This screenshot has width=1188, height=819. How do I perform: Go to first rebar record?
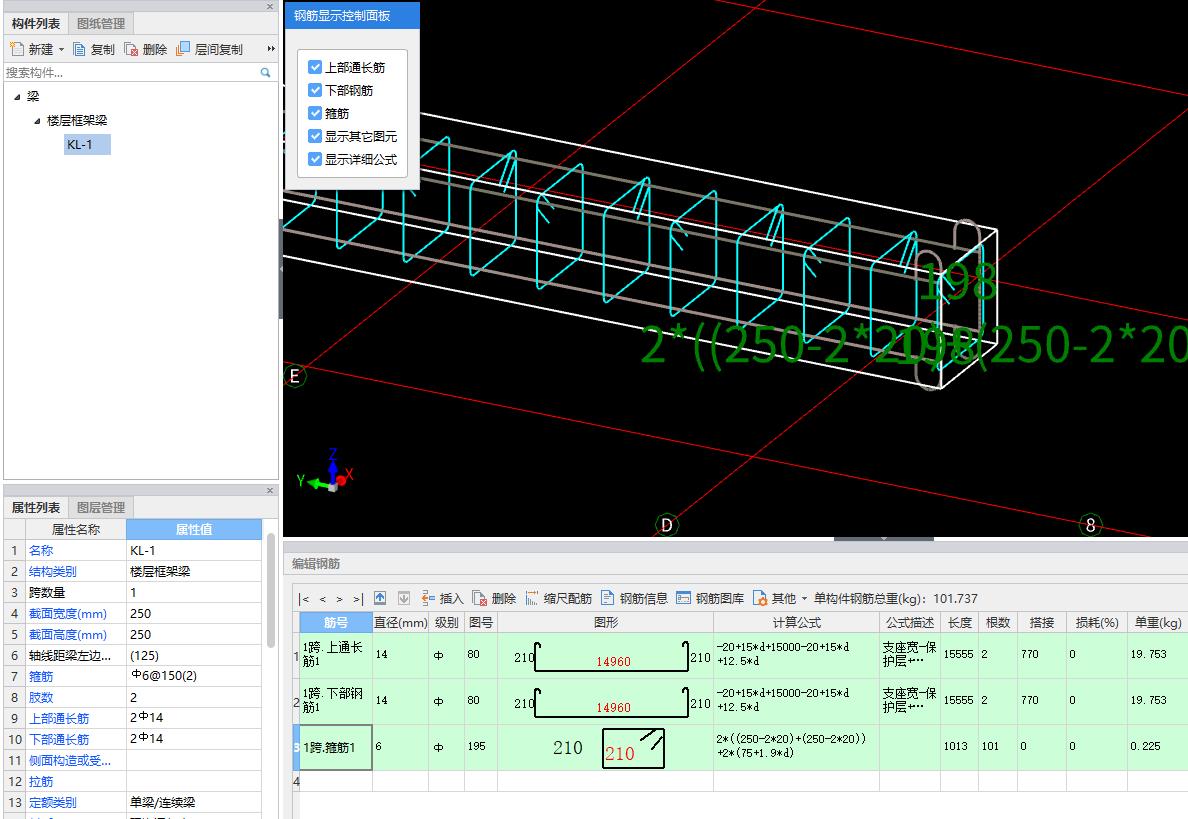coord(304,599)
